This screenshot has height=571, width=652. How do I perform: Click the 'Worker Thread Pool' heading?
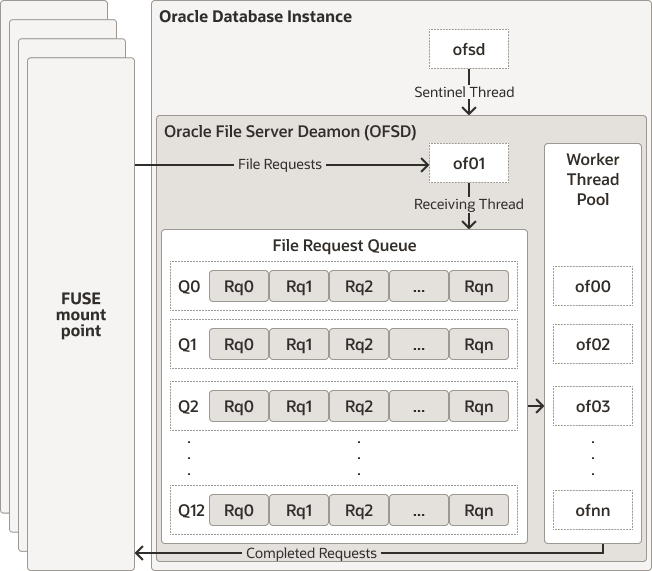593,179
